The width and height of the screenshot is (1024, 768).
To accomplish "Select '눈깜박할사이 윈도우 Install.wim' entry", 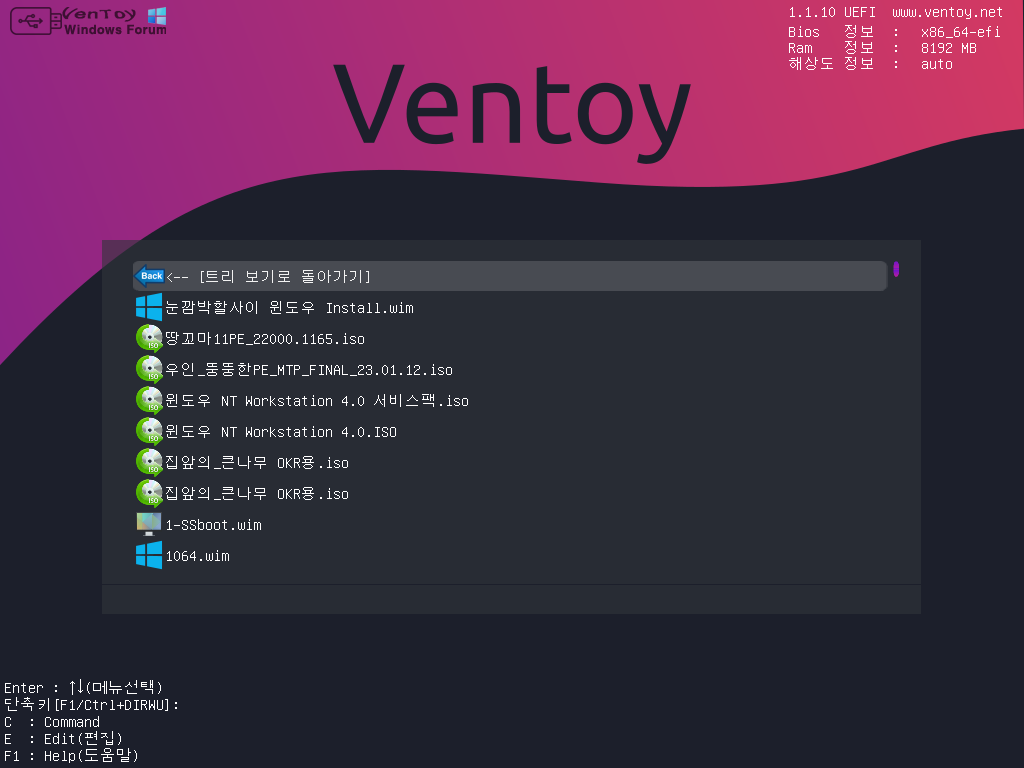I will point(289,308).
